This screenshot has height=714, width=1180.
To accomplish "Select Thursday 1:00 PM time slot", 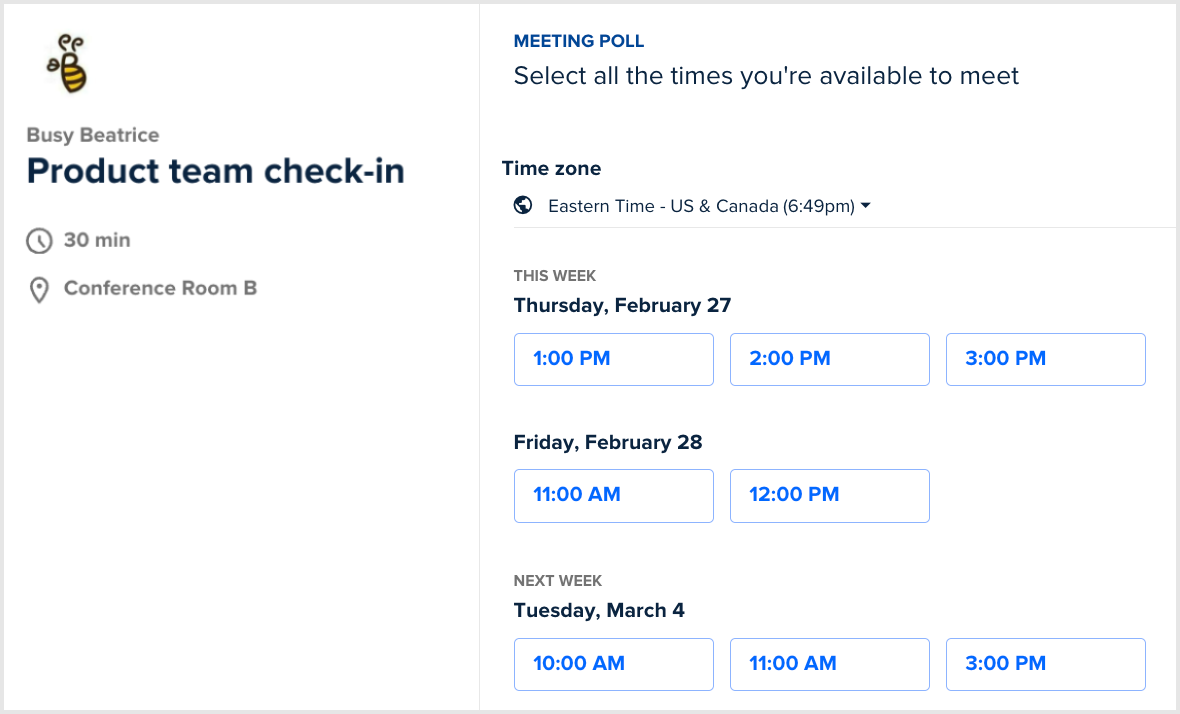I will (x=613, y=360).
